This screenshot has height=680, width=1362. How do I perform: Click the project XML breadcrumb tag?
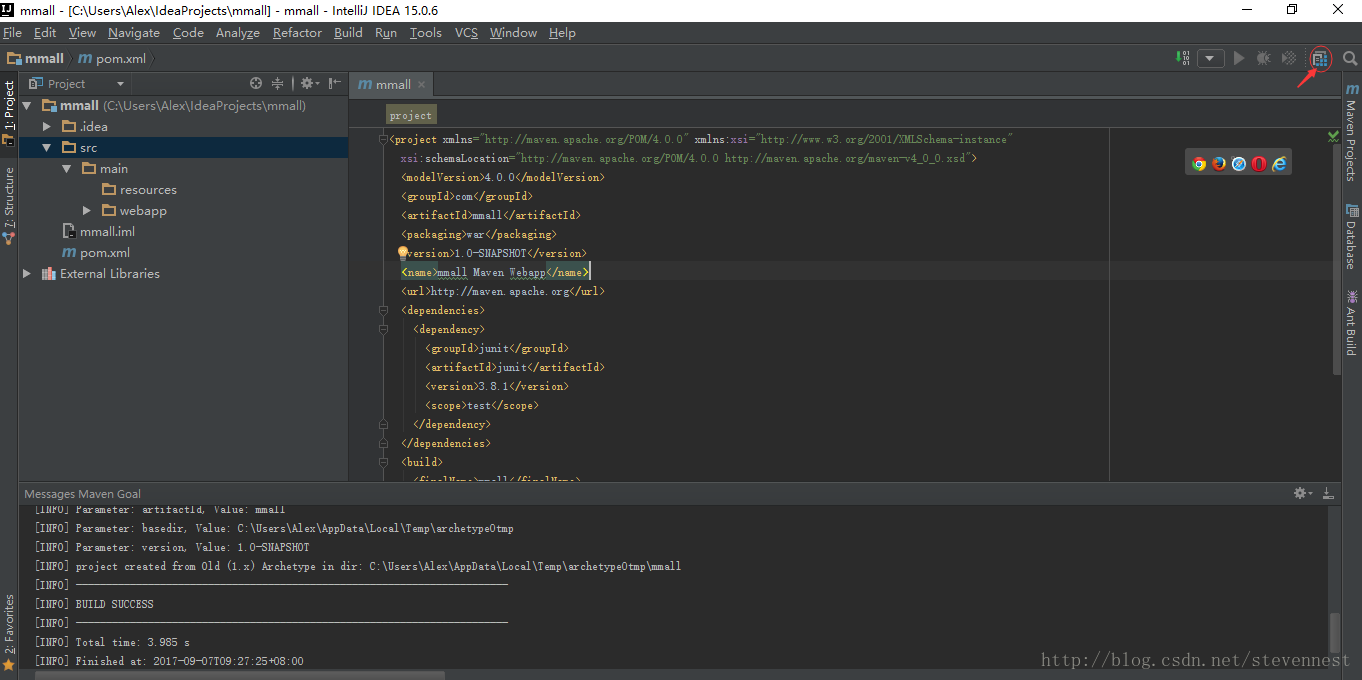point(411,115)
